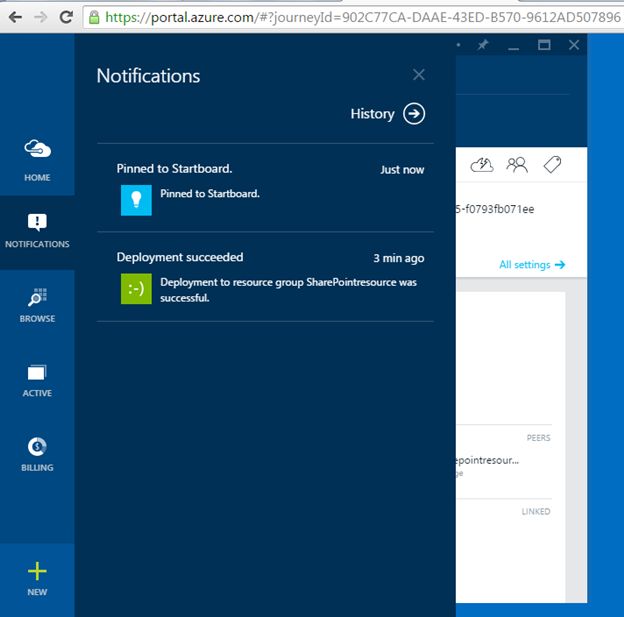Screen dimensions: 624x617
Task: Click the Notifications panel heading
Action: pos(148,76)
